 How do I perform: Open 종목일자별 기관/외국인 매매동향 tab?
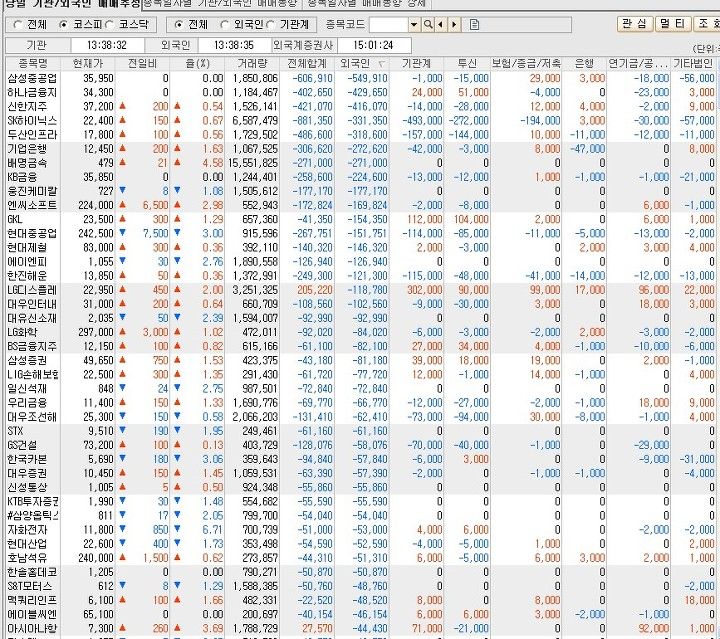pyautogui.click(x=221, y=4)
